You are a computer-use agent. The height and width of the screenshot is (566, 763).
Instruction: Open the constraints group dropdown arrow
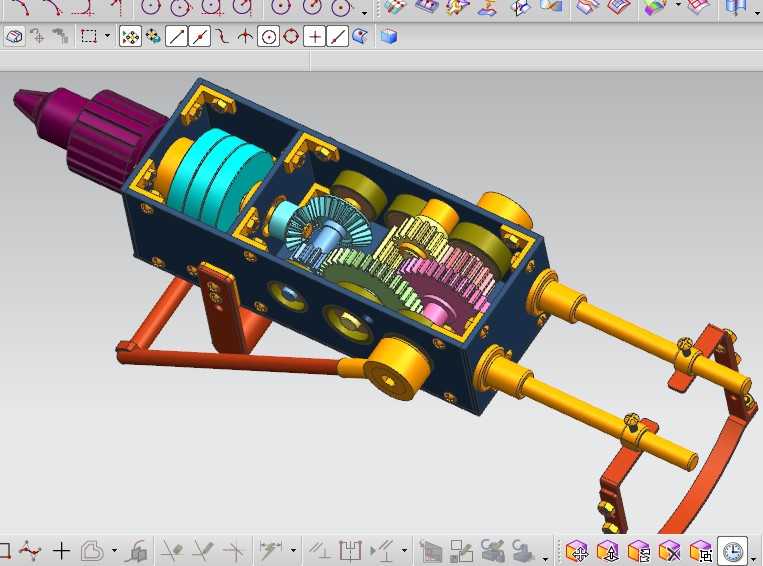tap(404, 550)
